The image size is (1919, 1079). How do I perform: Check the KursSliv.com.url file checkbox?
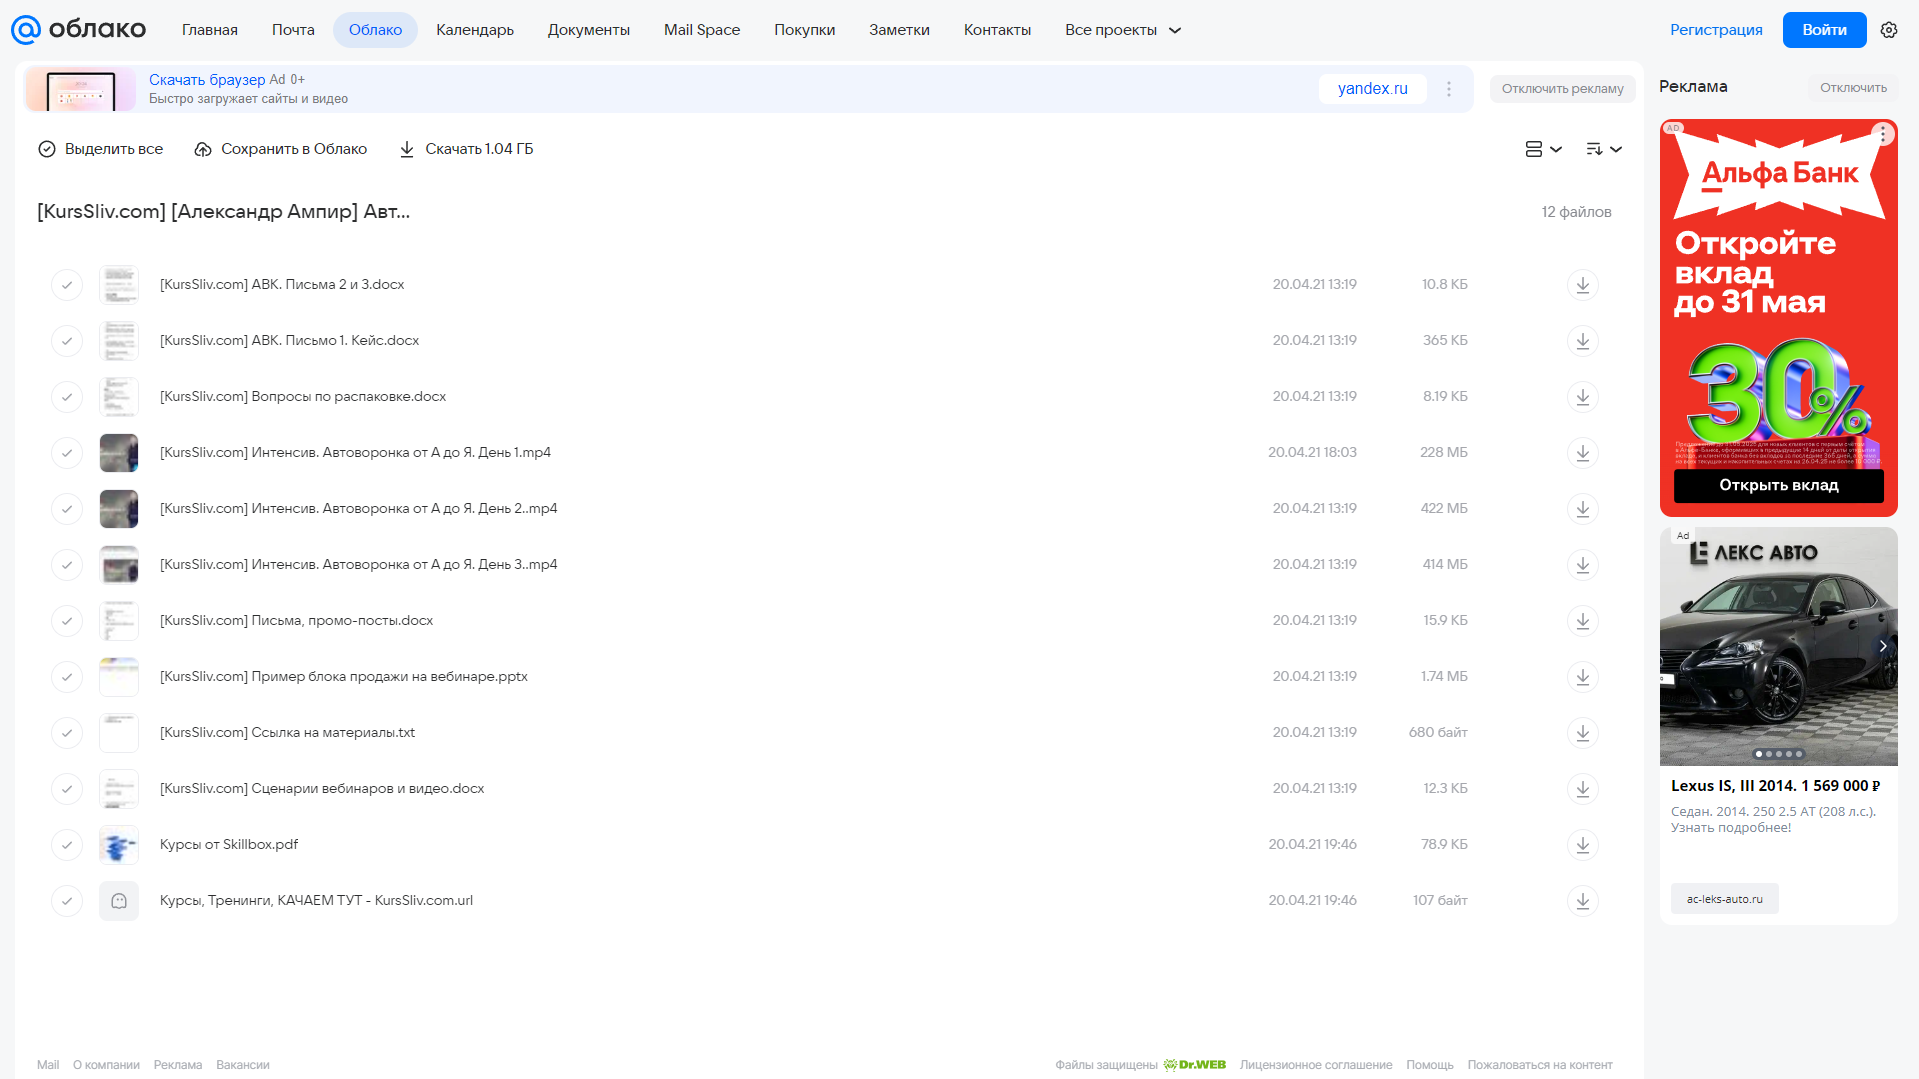(67, 901)
